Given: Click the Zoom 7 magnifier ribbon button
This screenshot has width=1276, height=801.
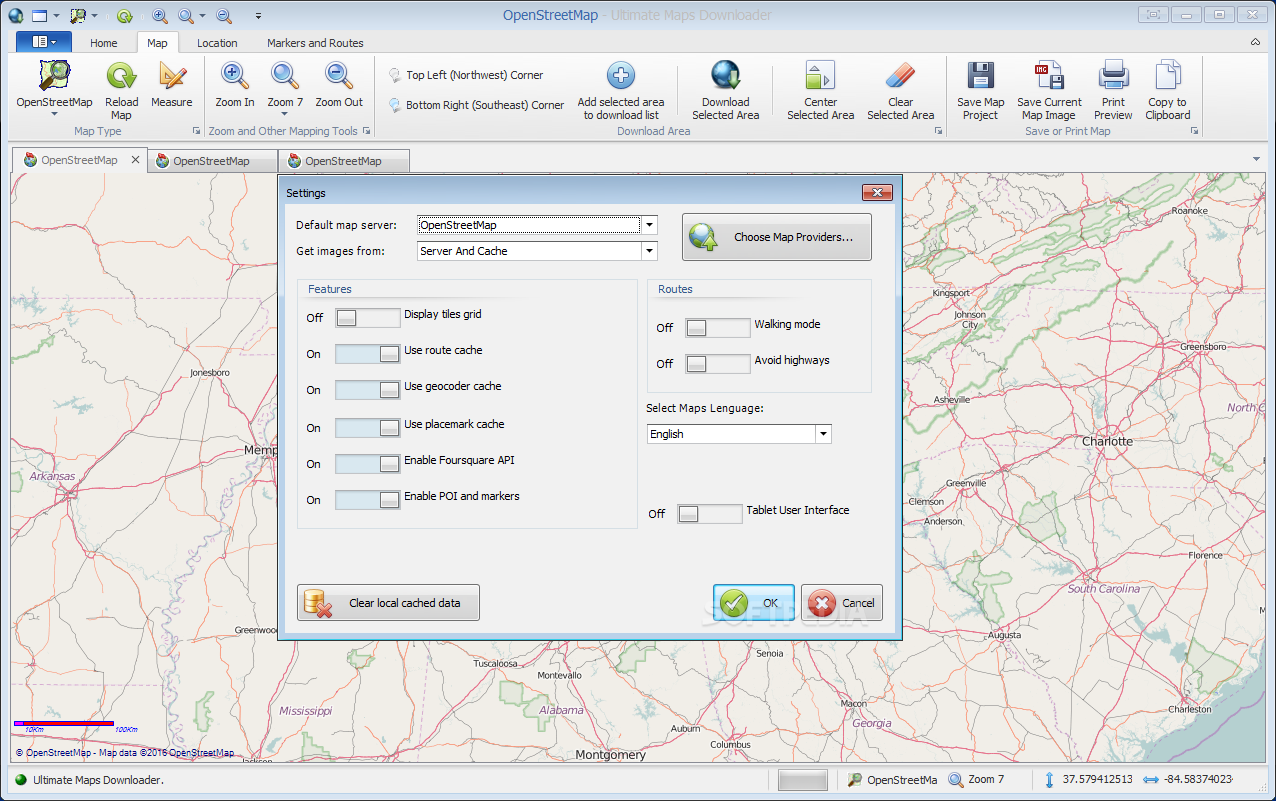Looking at the screenshot, I should click(x=285, y=89).
